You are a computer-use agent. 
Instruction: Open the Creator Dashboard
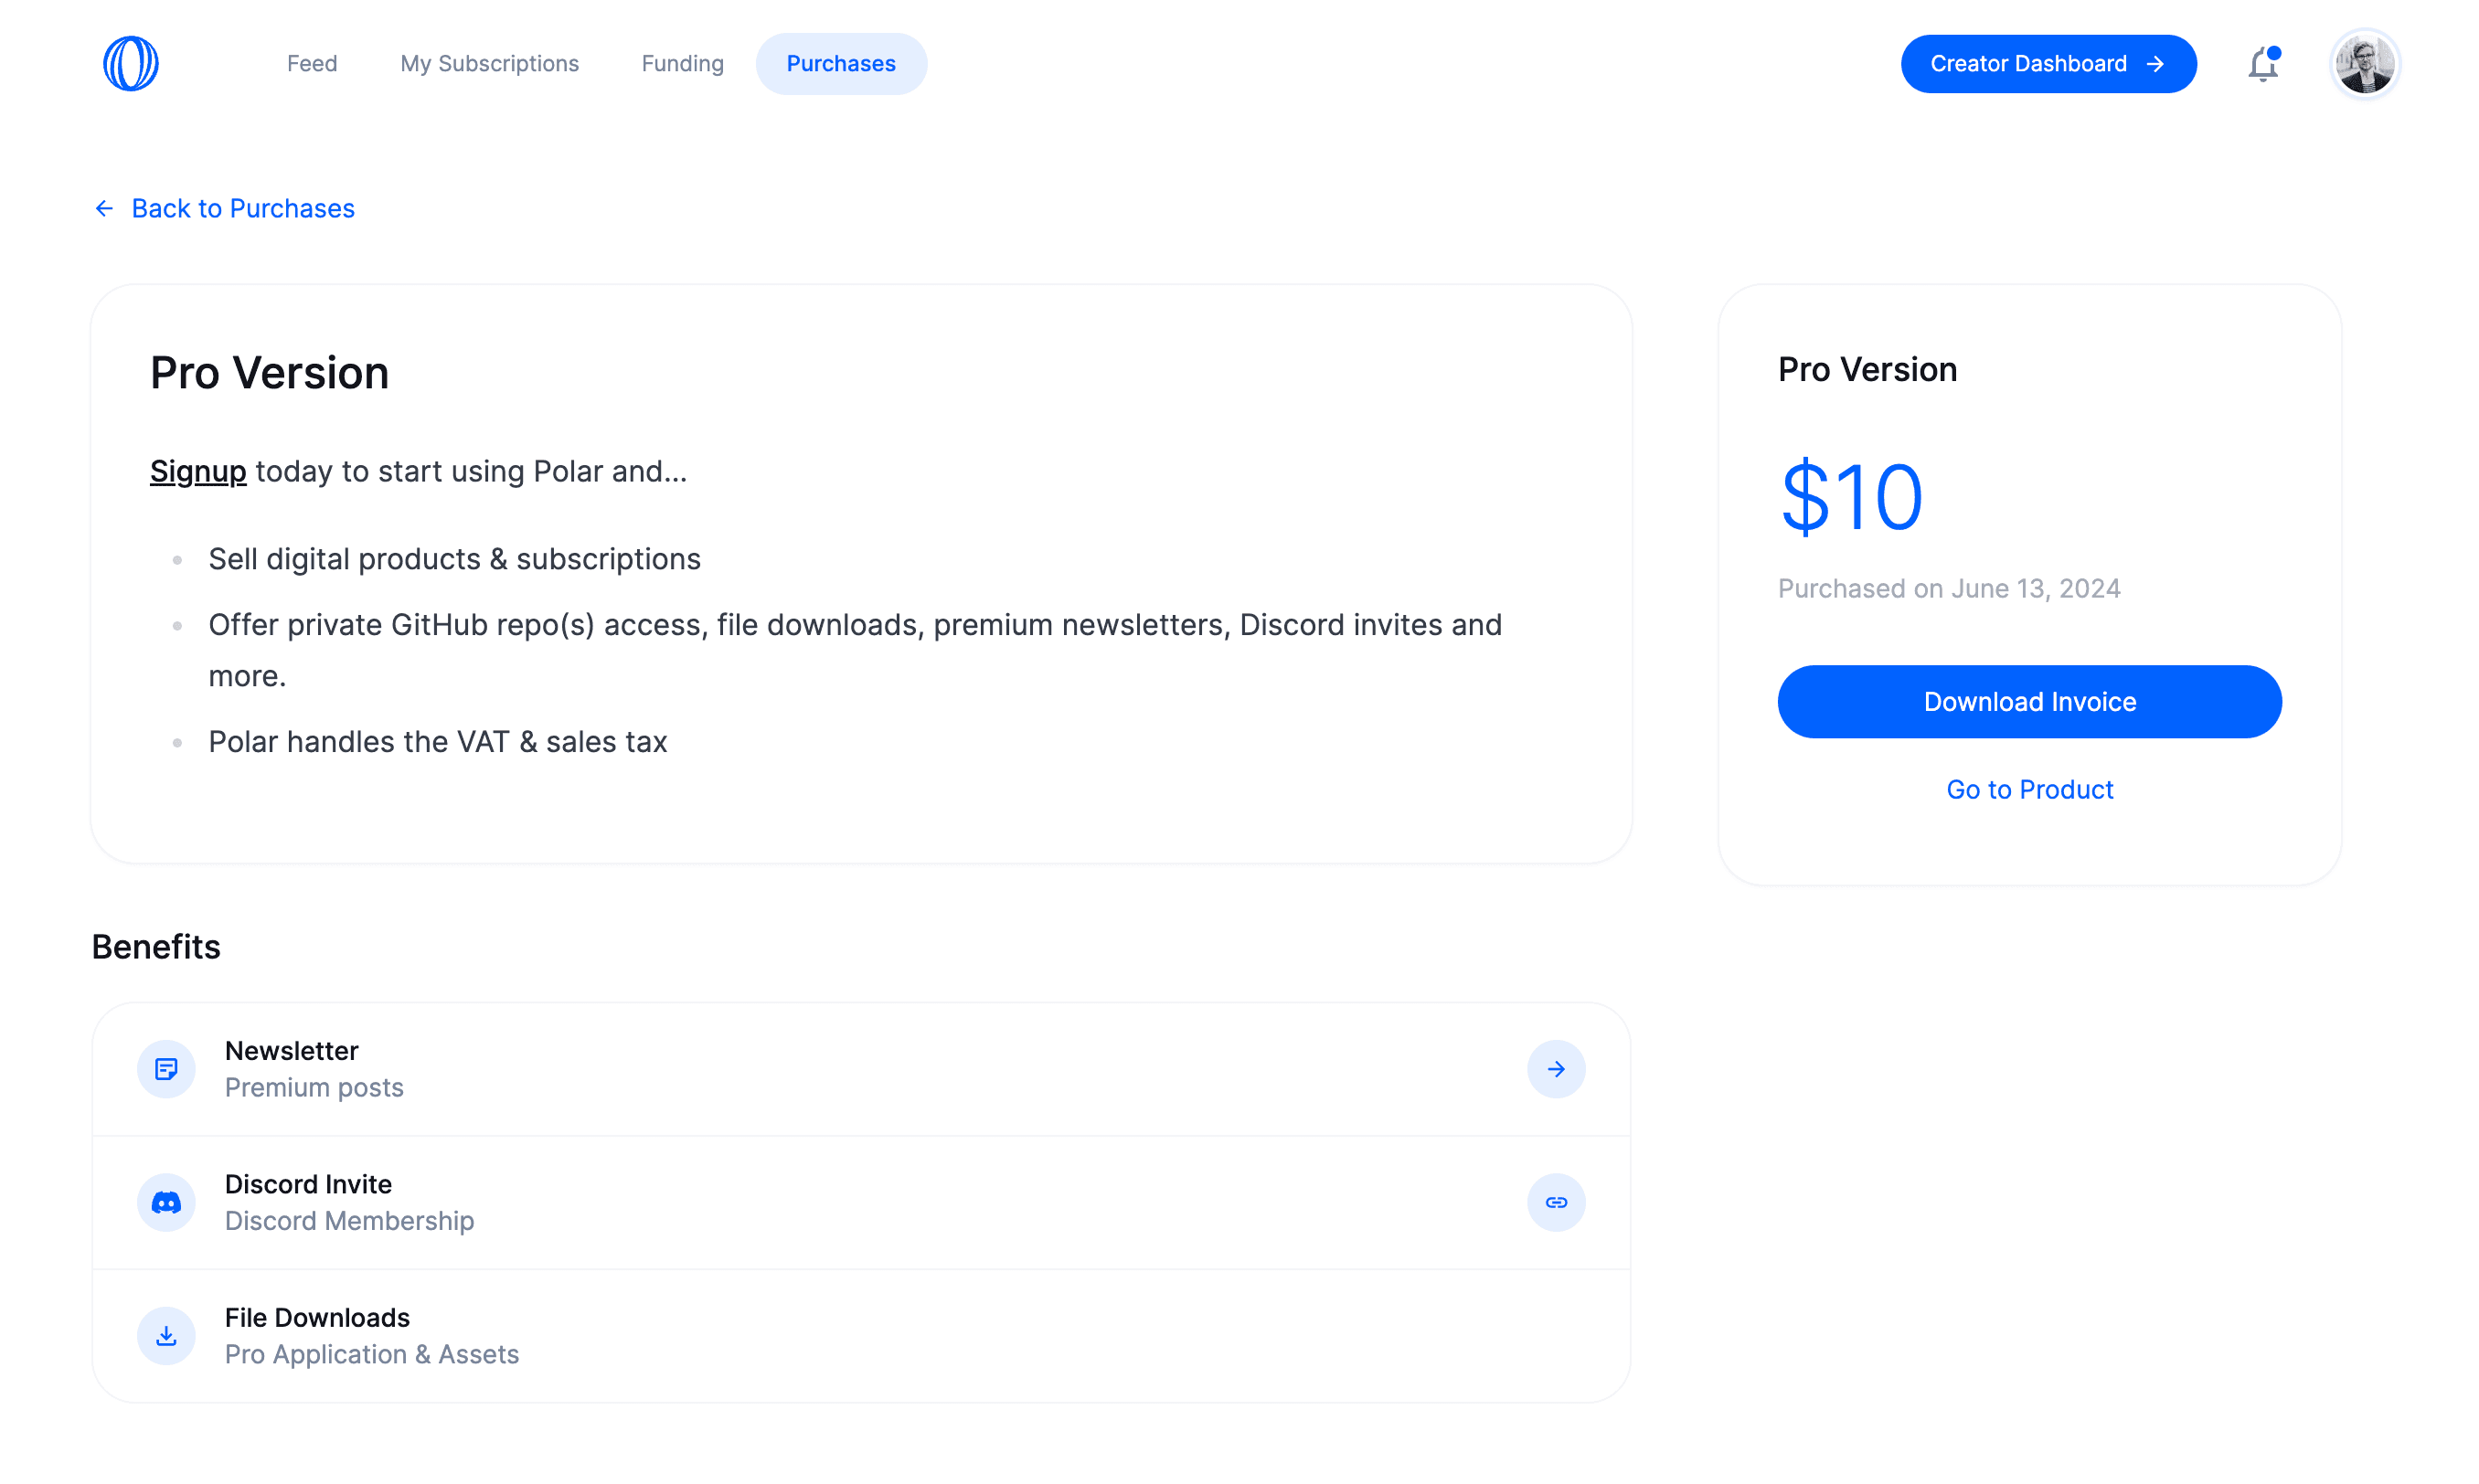tap(2047, 63)
